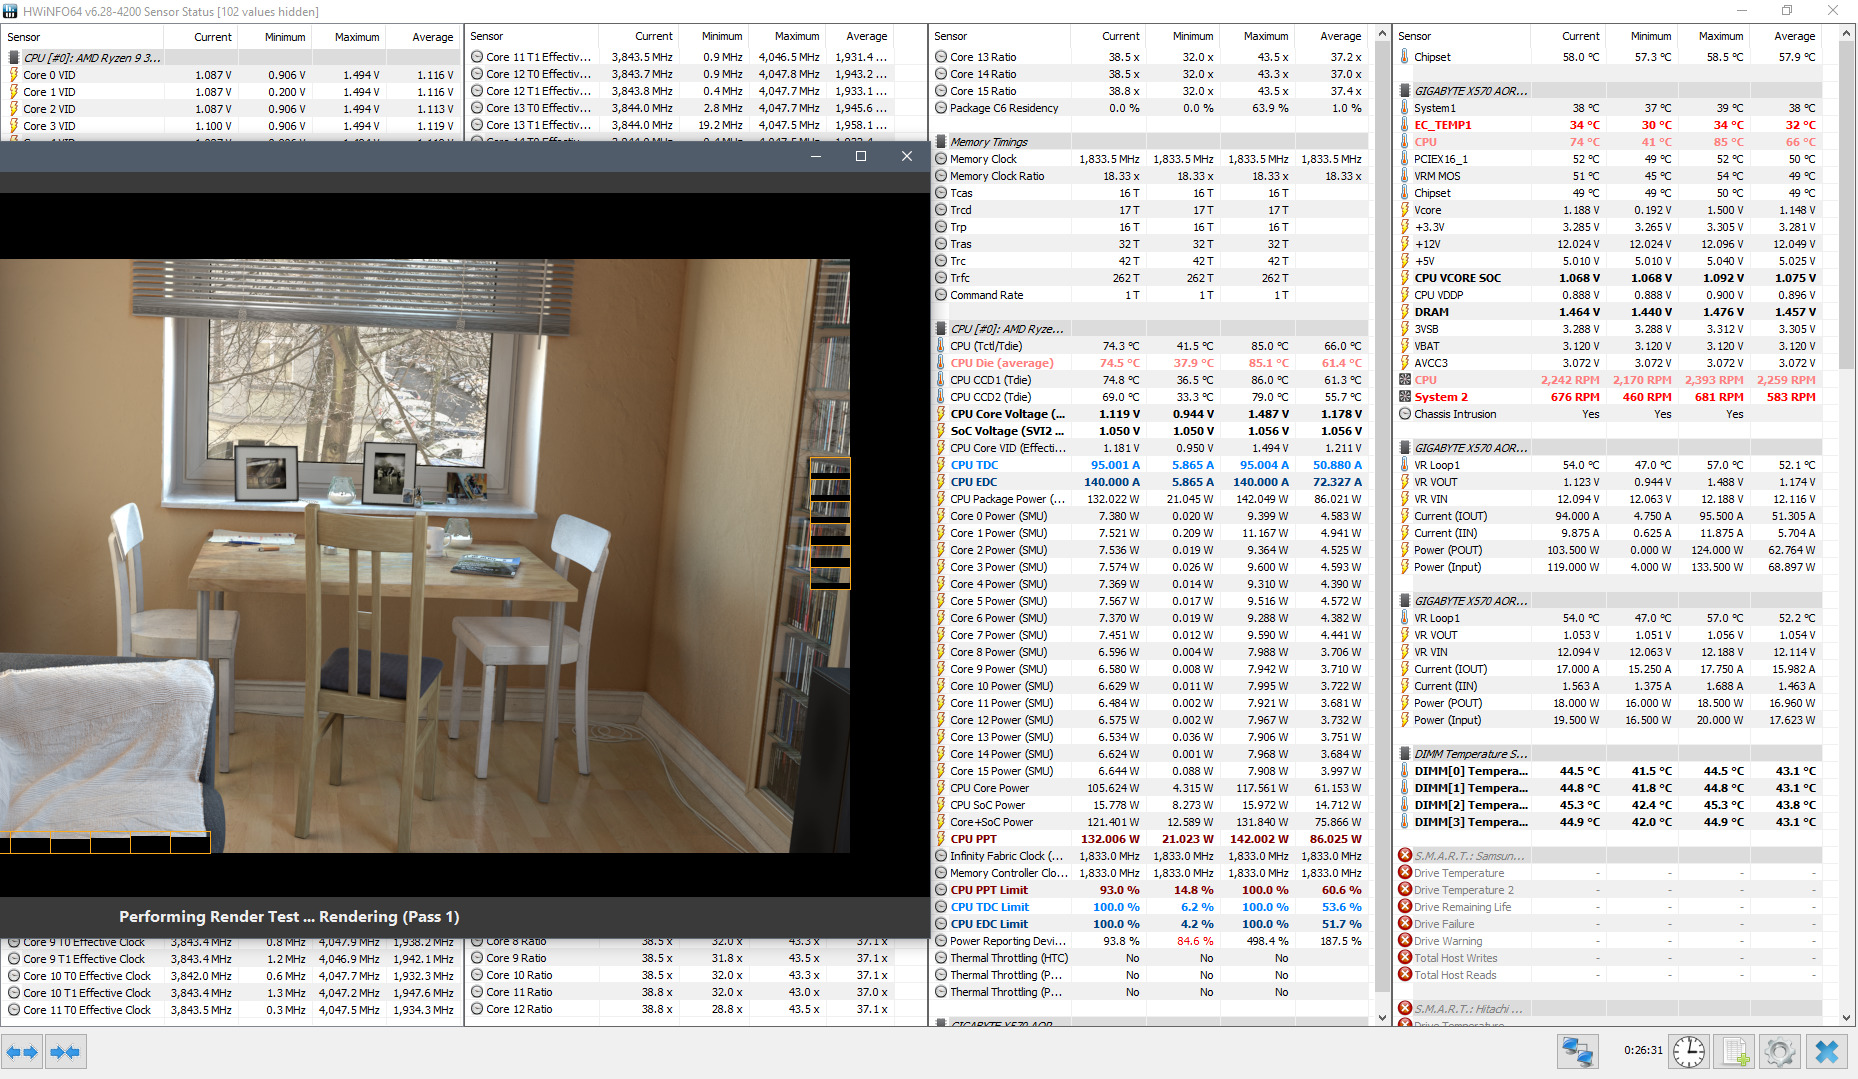
Task: Select the Infinity Fabric Clock row
Action: pyautogui.click(x=1148, y=856)
